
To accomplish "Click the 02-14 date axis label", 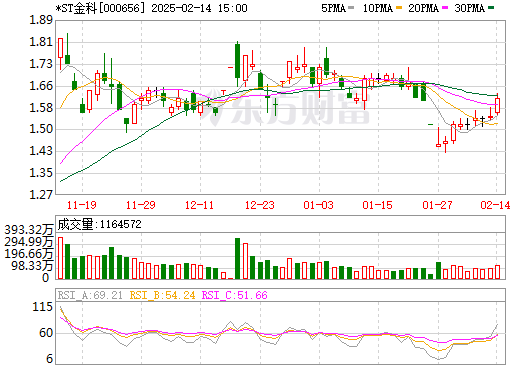I will click(495, 205).
